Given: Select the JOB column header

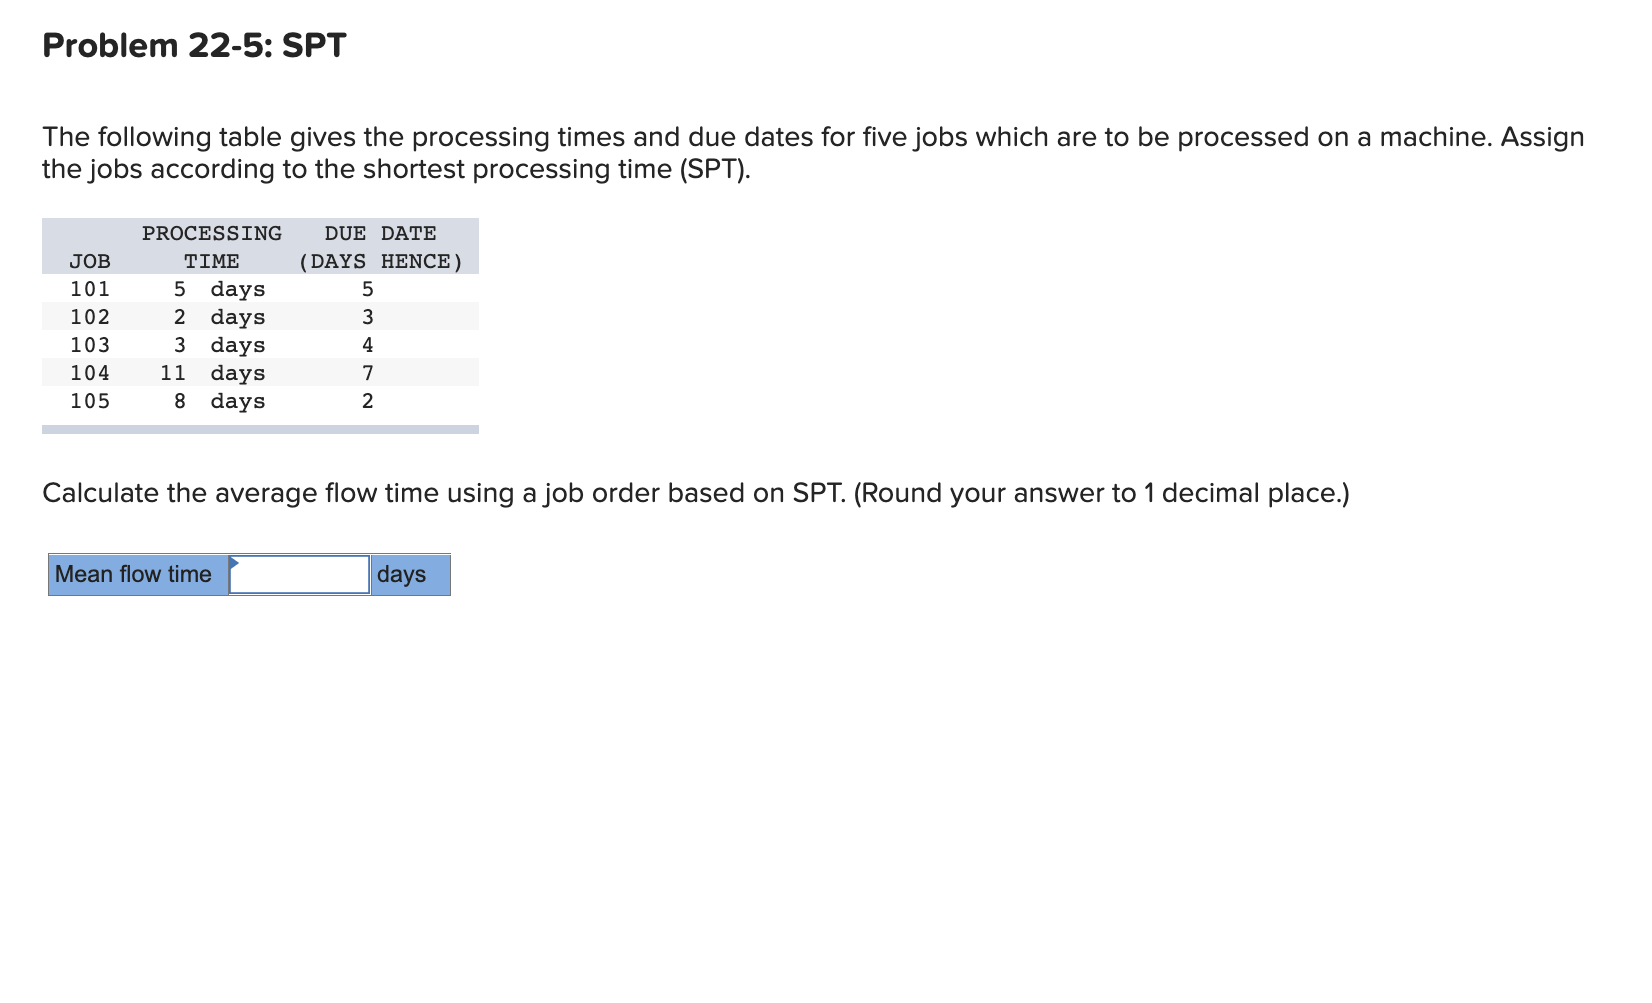Looking at the screenshot, I should [x=91, y=261].
